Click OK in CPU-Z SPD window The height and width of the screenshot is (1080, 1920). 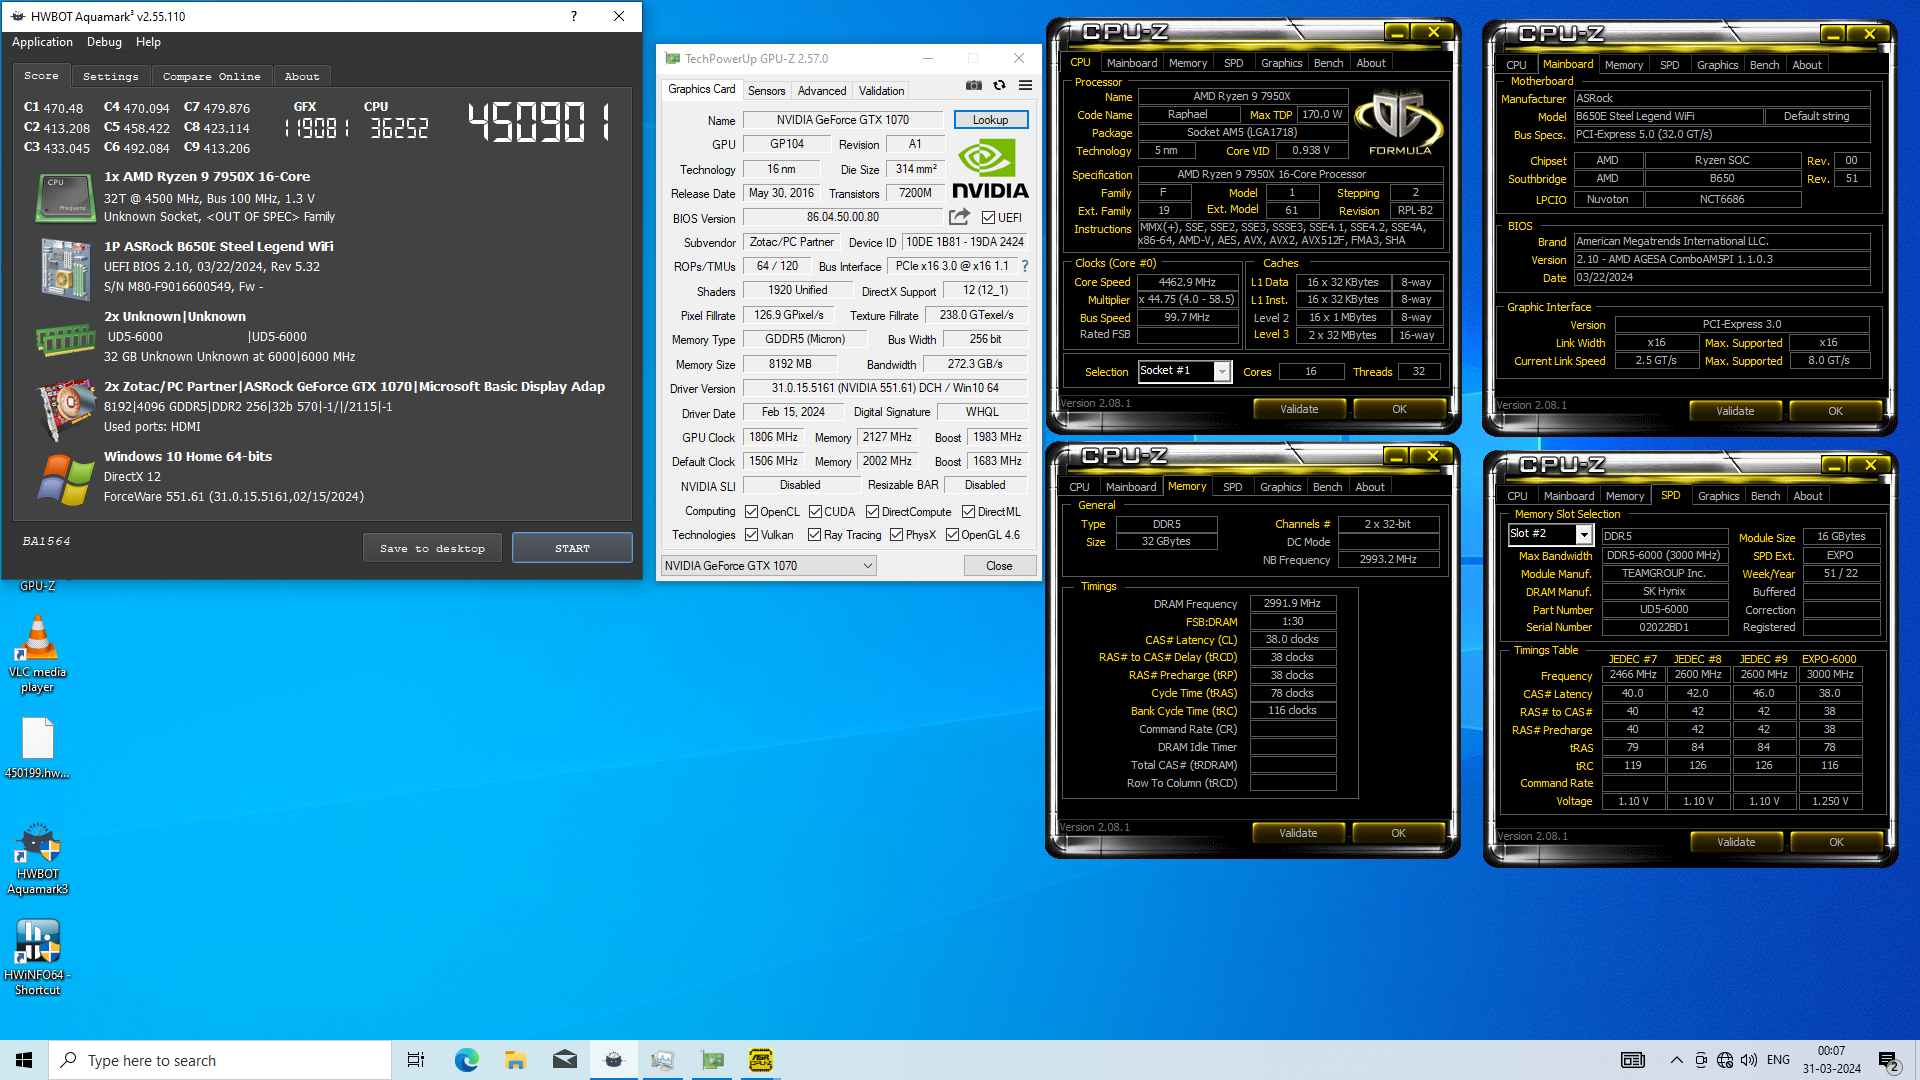coord(1836,842)
